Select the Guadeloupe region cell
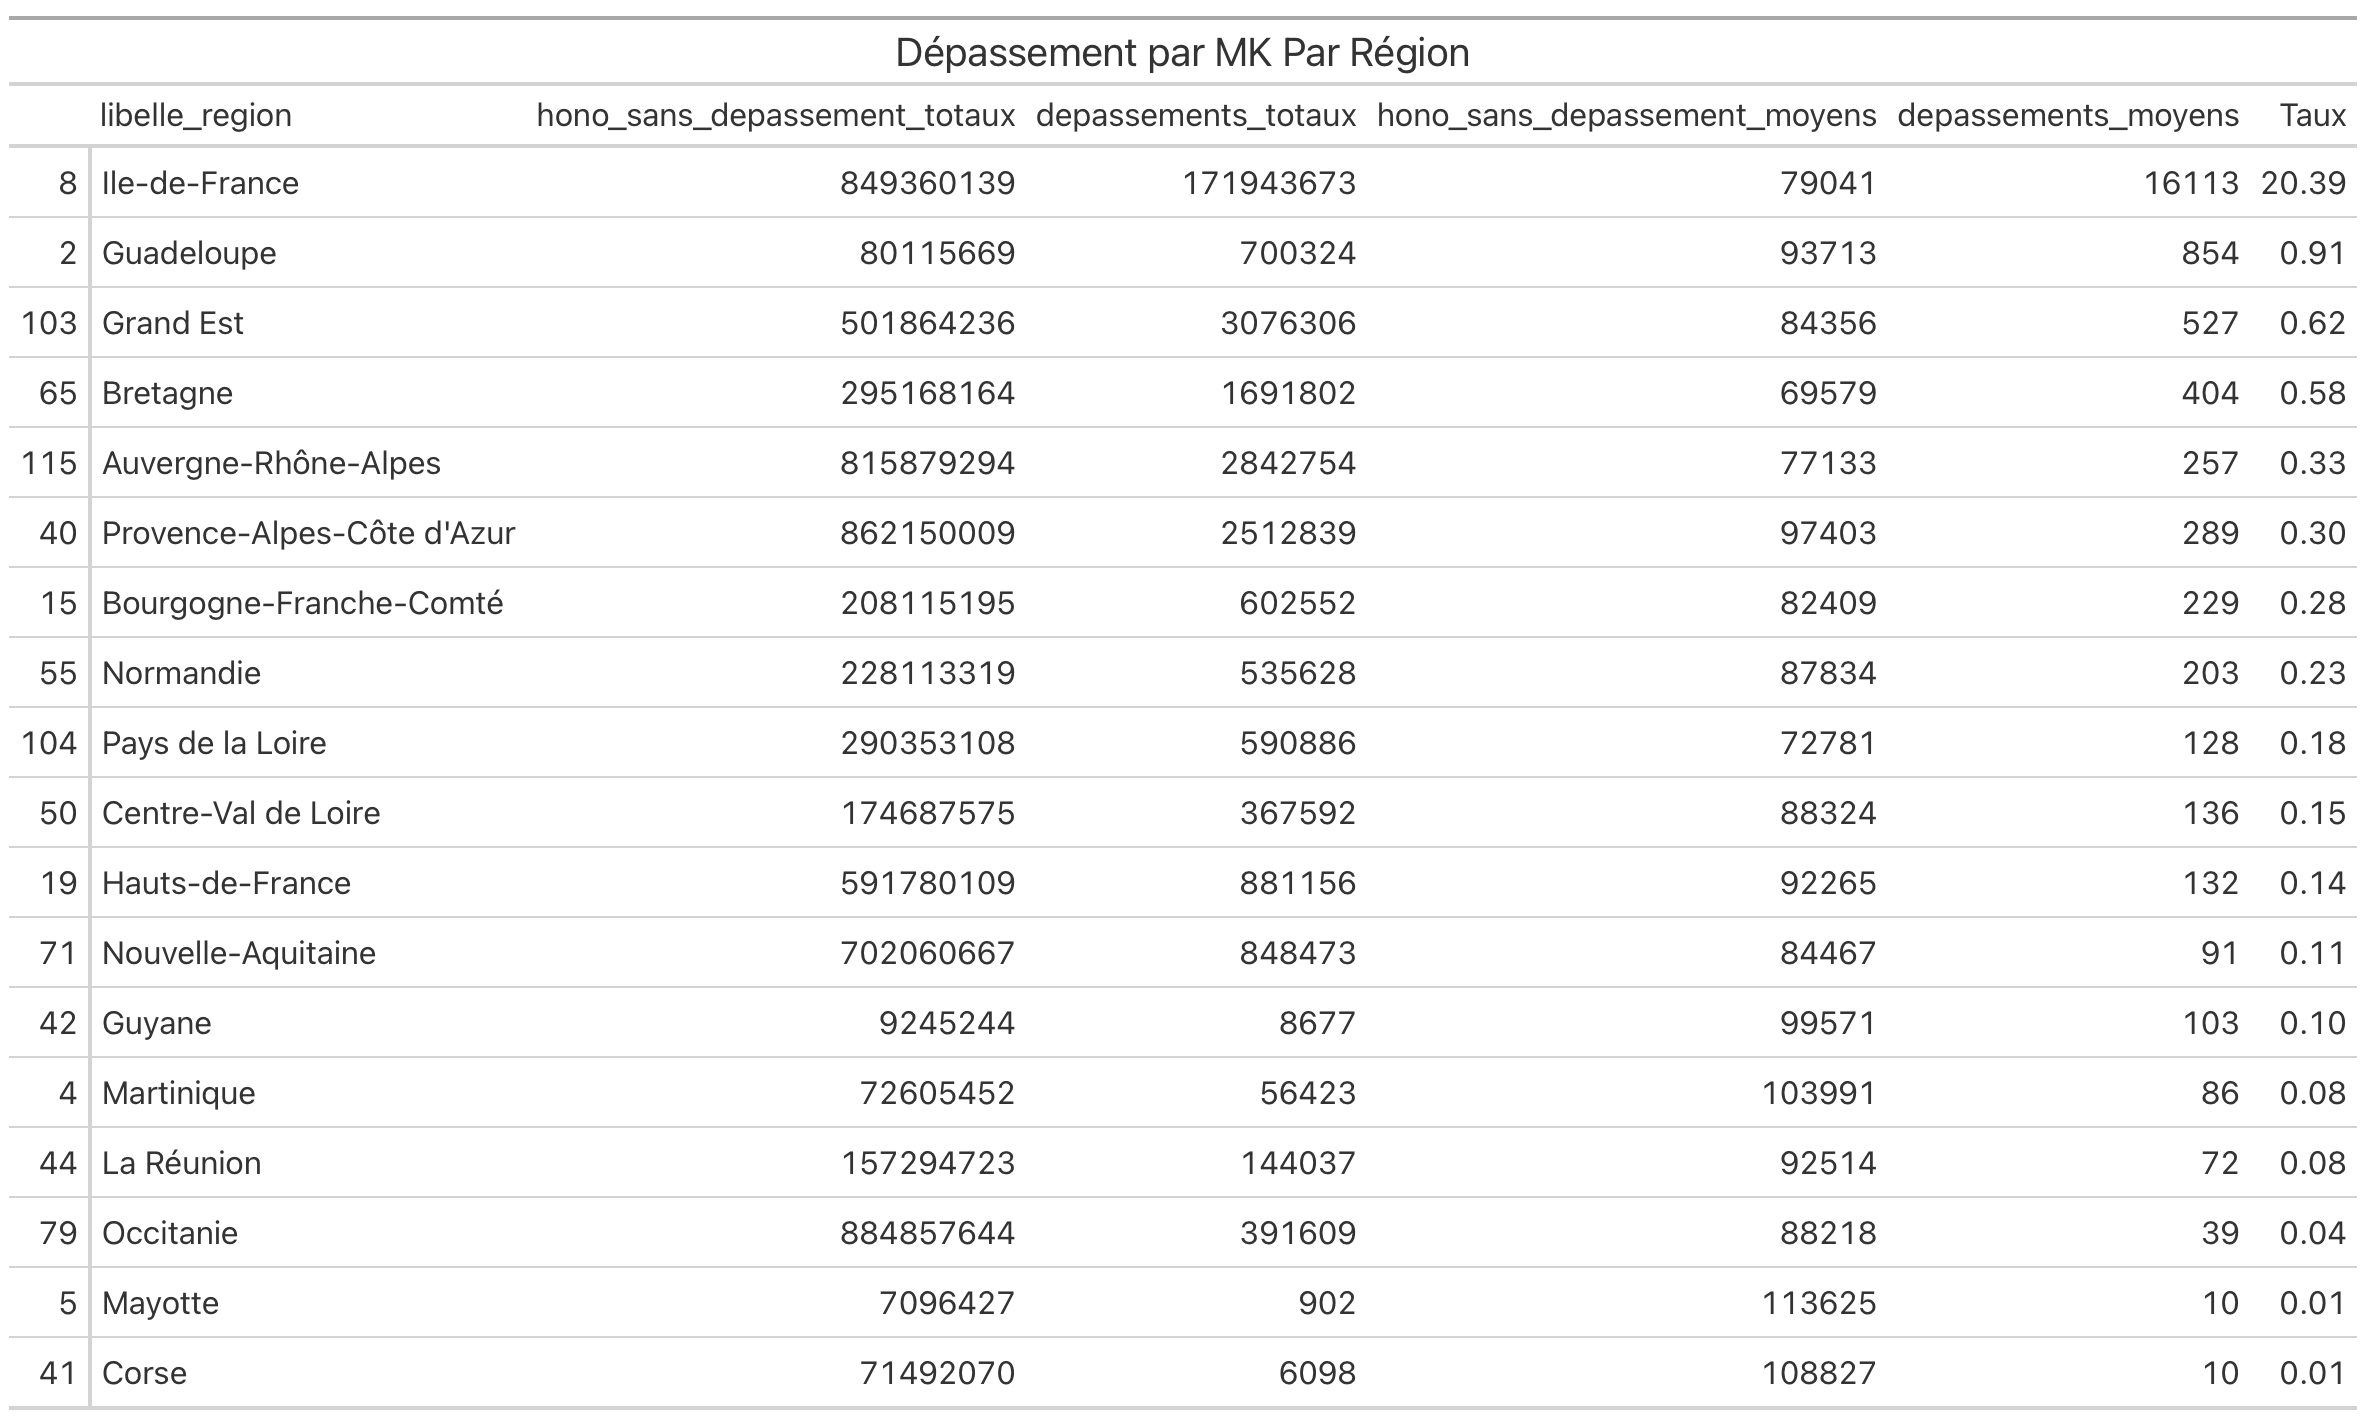 [x=189, y=253]
